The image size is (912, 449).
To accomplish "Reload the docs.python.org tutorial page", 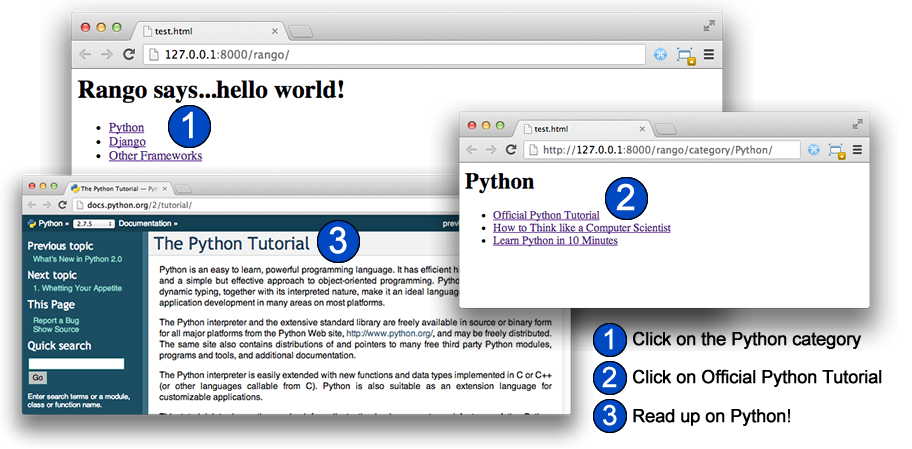I will [62, 205].
